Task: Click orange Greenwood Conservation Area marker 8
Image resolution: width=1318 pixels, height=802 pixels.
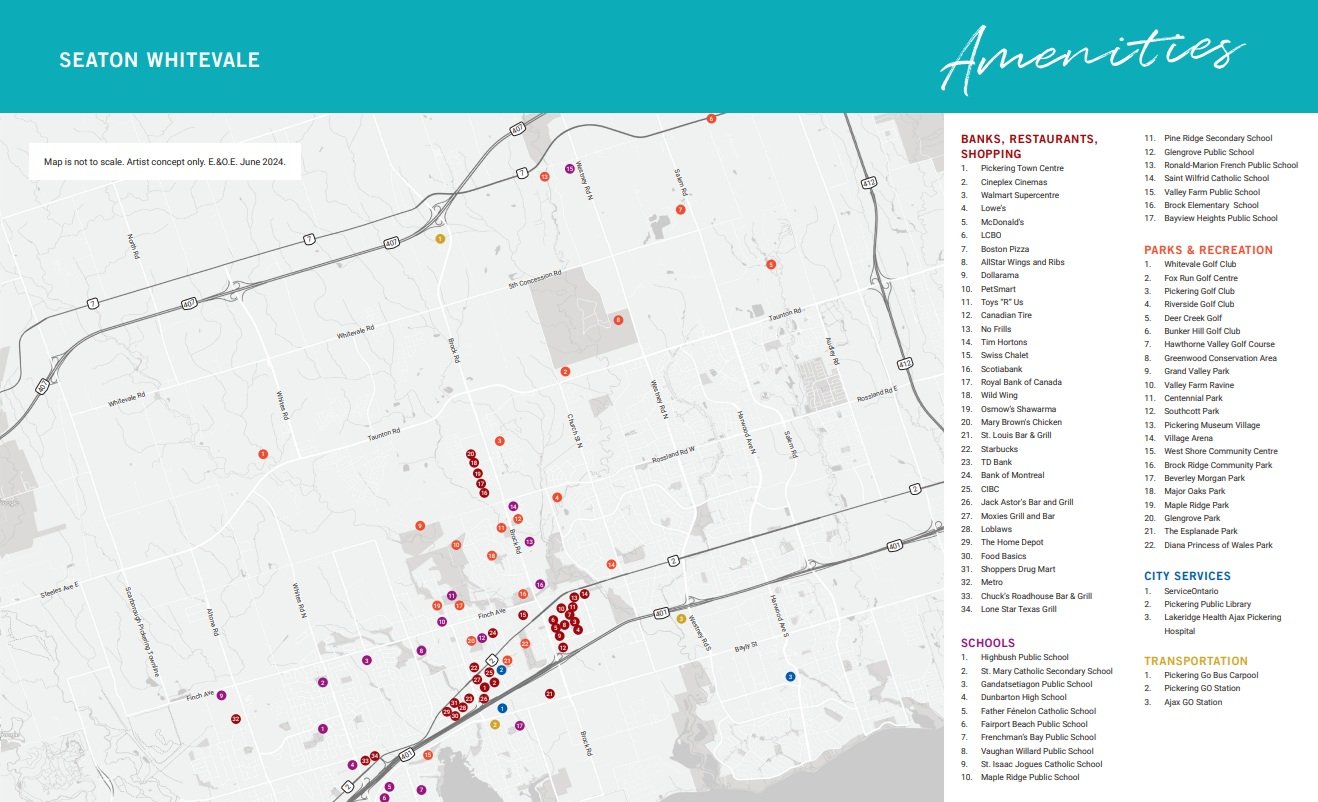Action: [618, 320]
